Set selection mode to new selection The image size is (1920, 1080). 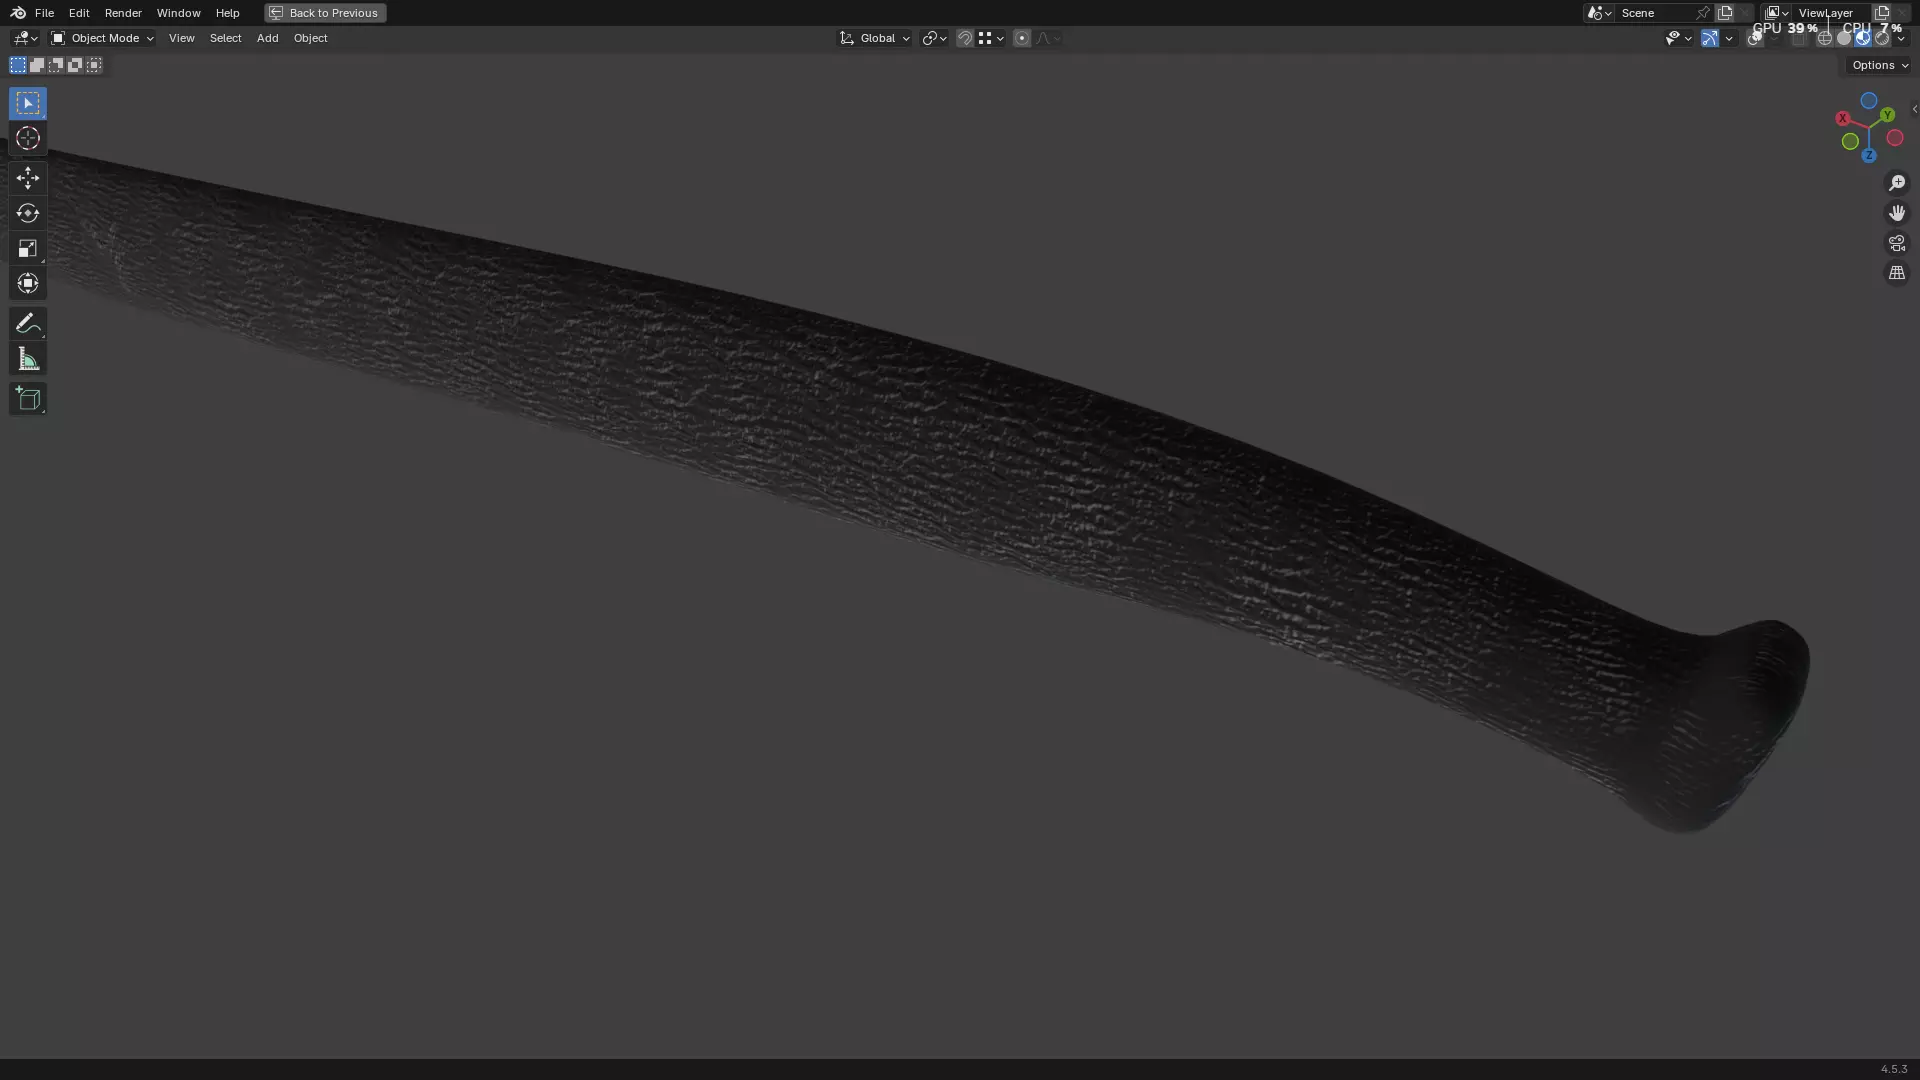point(18,65)
